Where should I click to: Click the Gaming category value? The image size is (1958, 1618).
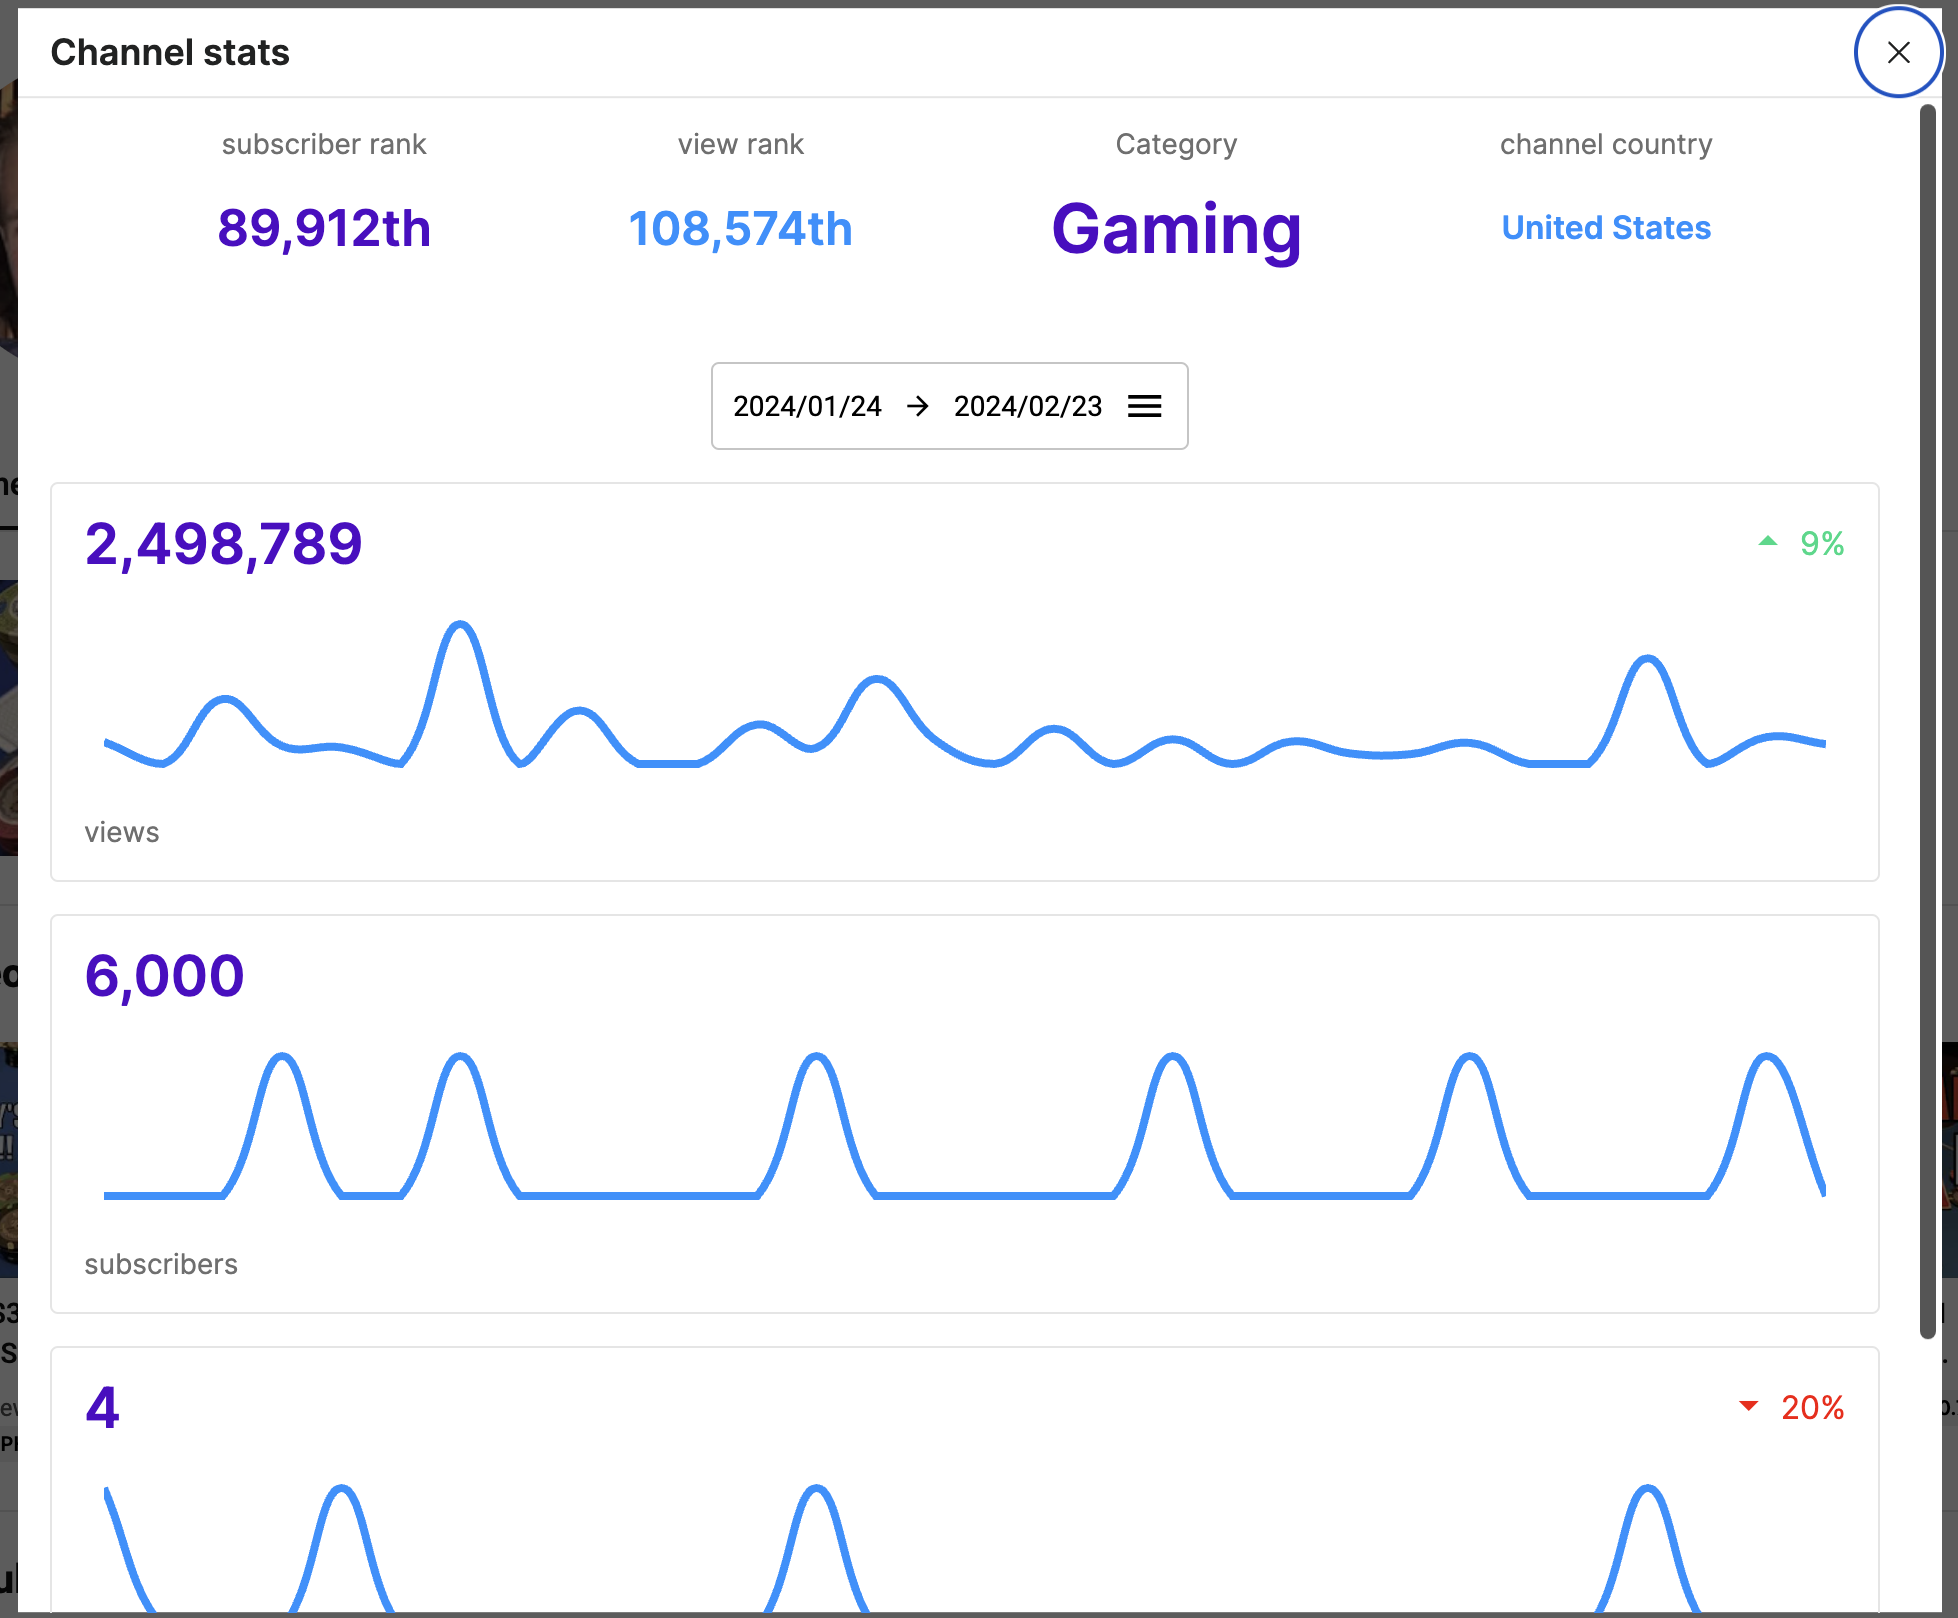(x=1177, y=229)
